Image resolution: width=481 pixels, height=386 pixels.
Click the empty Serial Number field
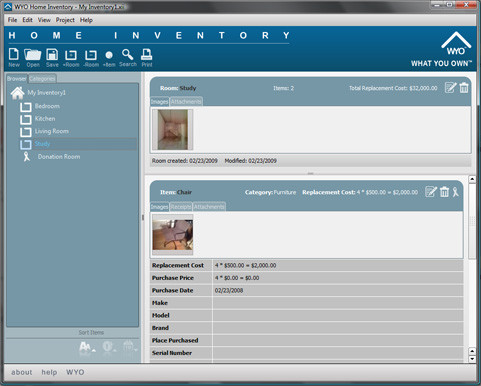click(x=338, y=353)
